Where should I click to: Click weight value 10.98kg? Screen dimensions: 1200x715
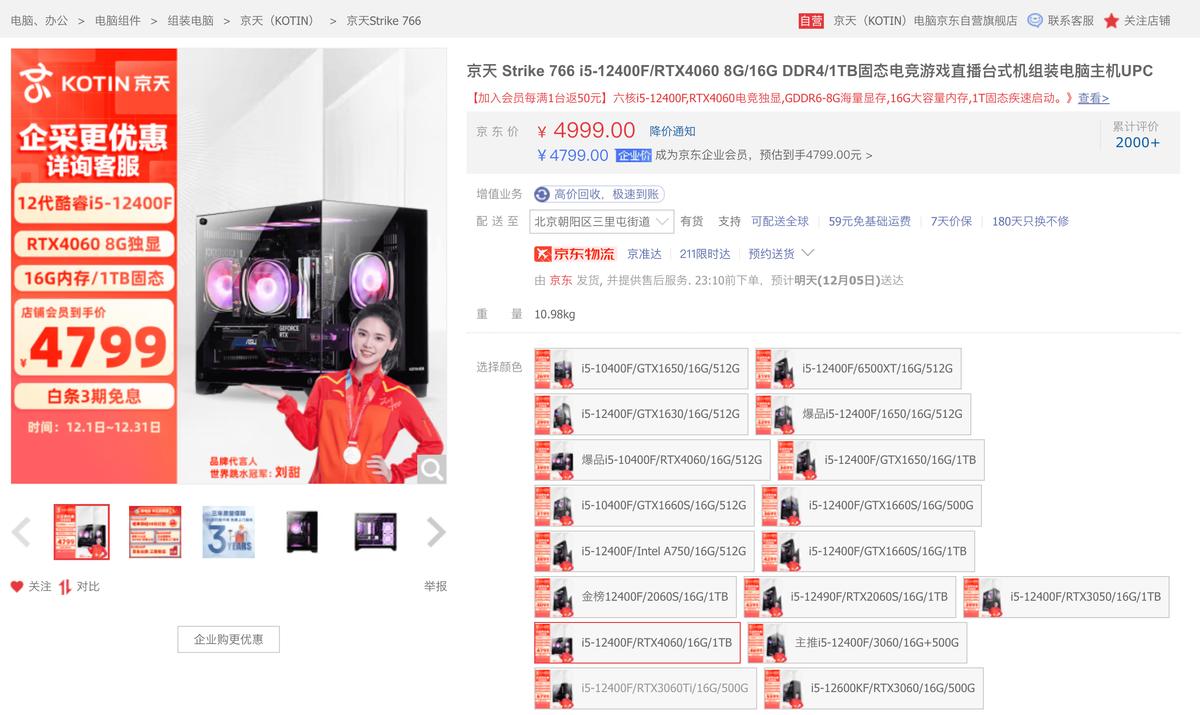coord(555,314)
